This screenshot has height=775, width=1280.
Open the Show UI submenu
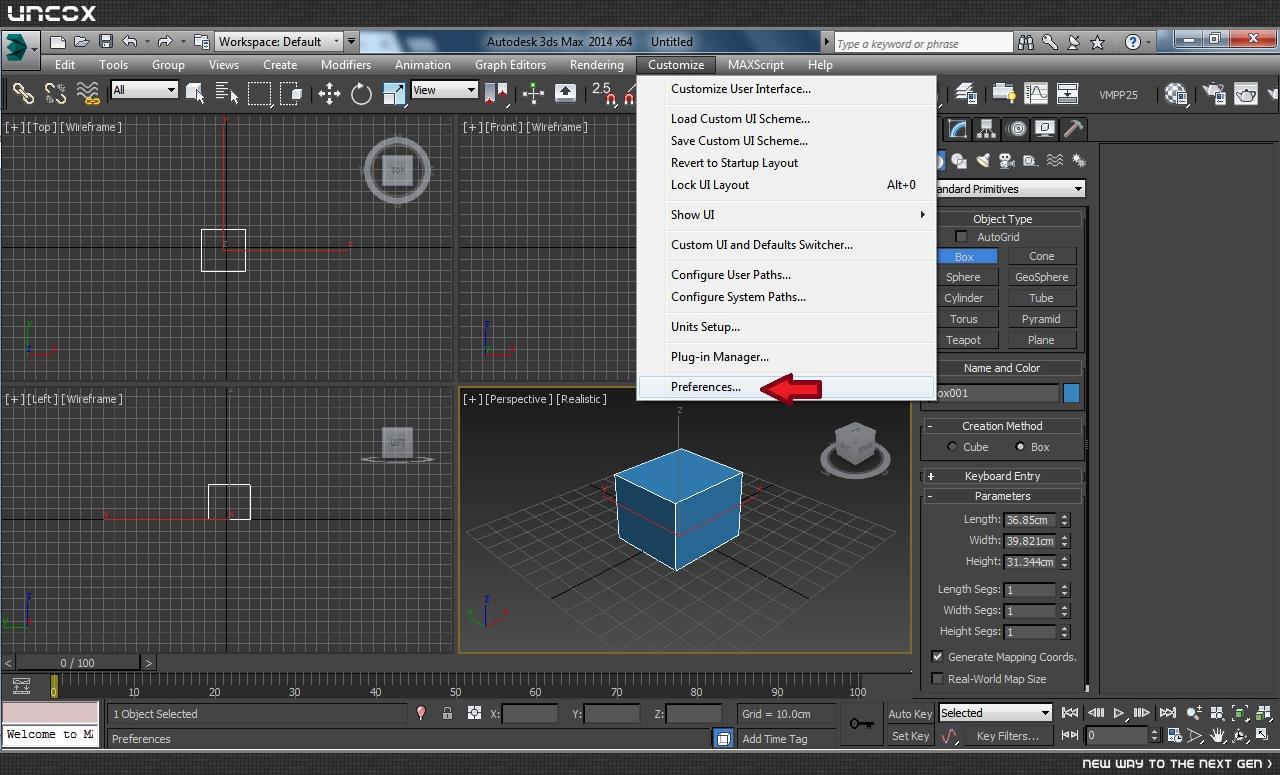[786, 215]
